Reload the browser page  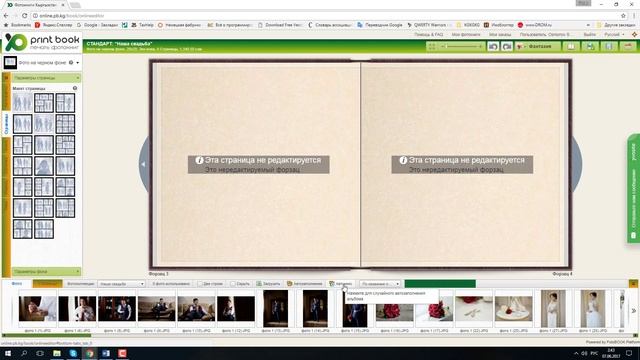point(24,16)
